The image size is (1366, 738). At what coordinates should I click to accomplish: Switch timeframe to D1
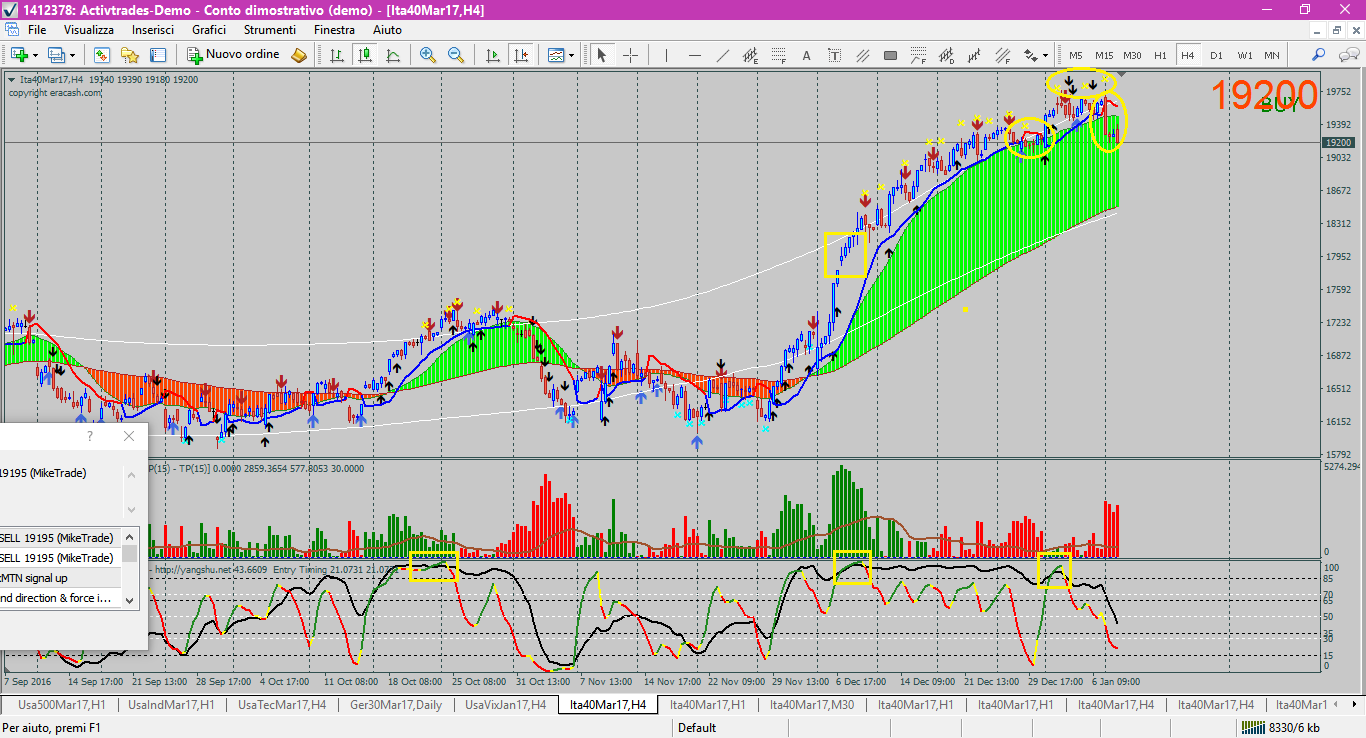pos(1216,55)
